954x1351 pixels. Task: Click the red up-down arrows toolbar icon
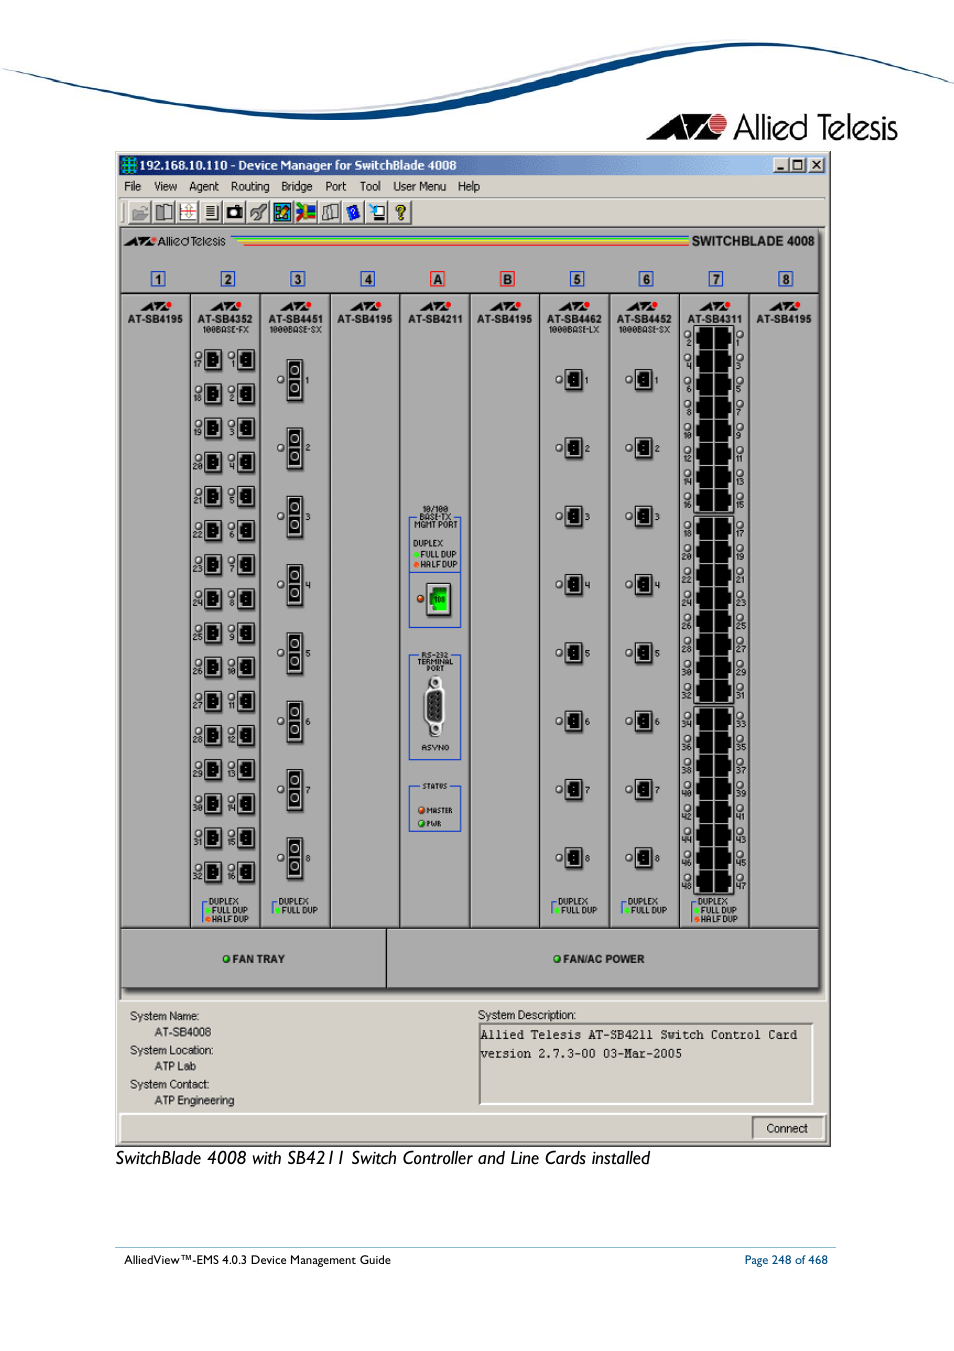(x=188, y=212)
